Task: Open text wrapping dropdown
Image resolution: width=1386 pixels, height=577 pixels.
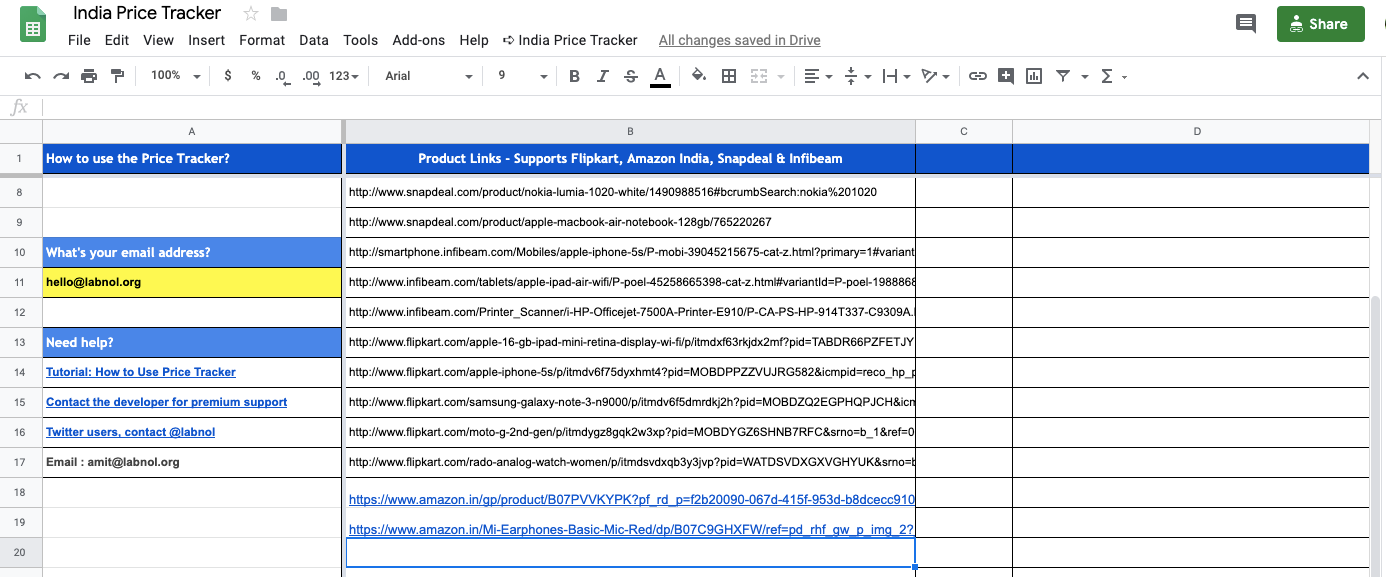Action: click(x=896, y=76)
